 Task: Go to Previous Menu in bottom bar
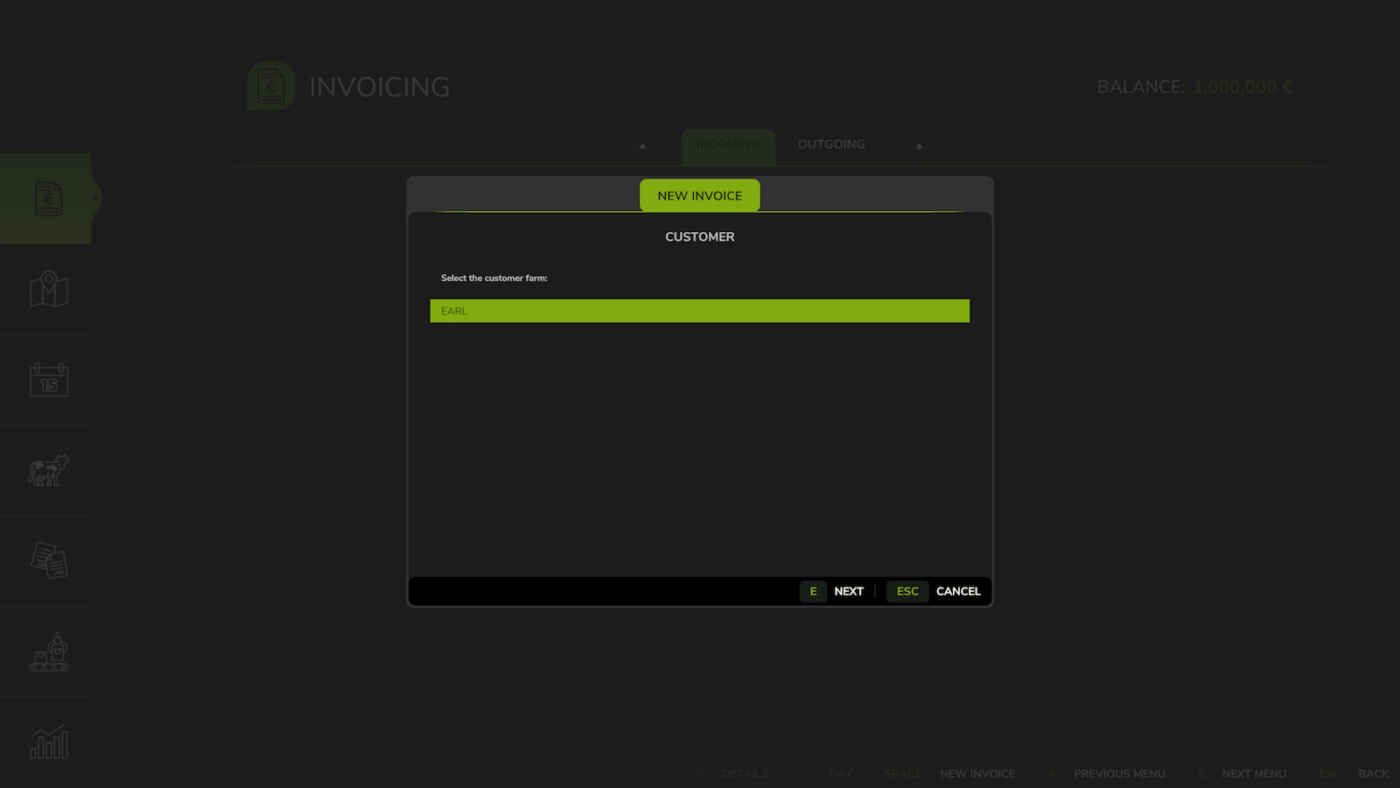pyautogui.click(x=1119, y=774)
